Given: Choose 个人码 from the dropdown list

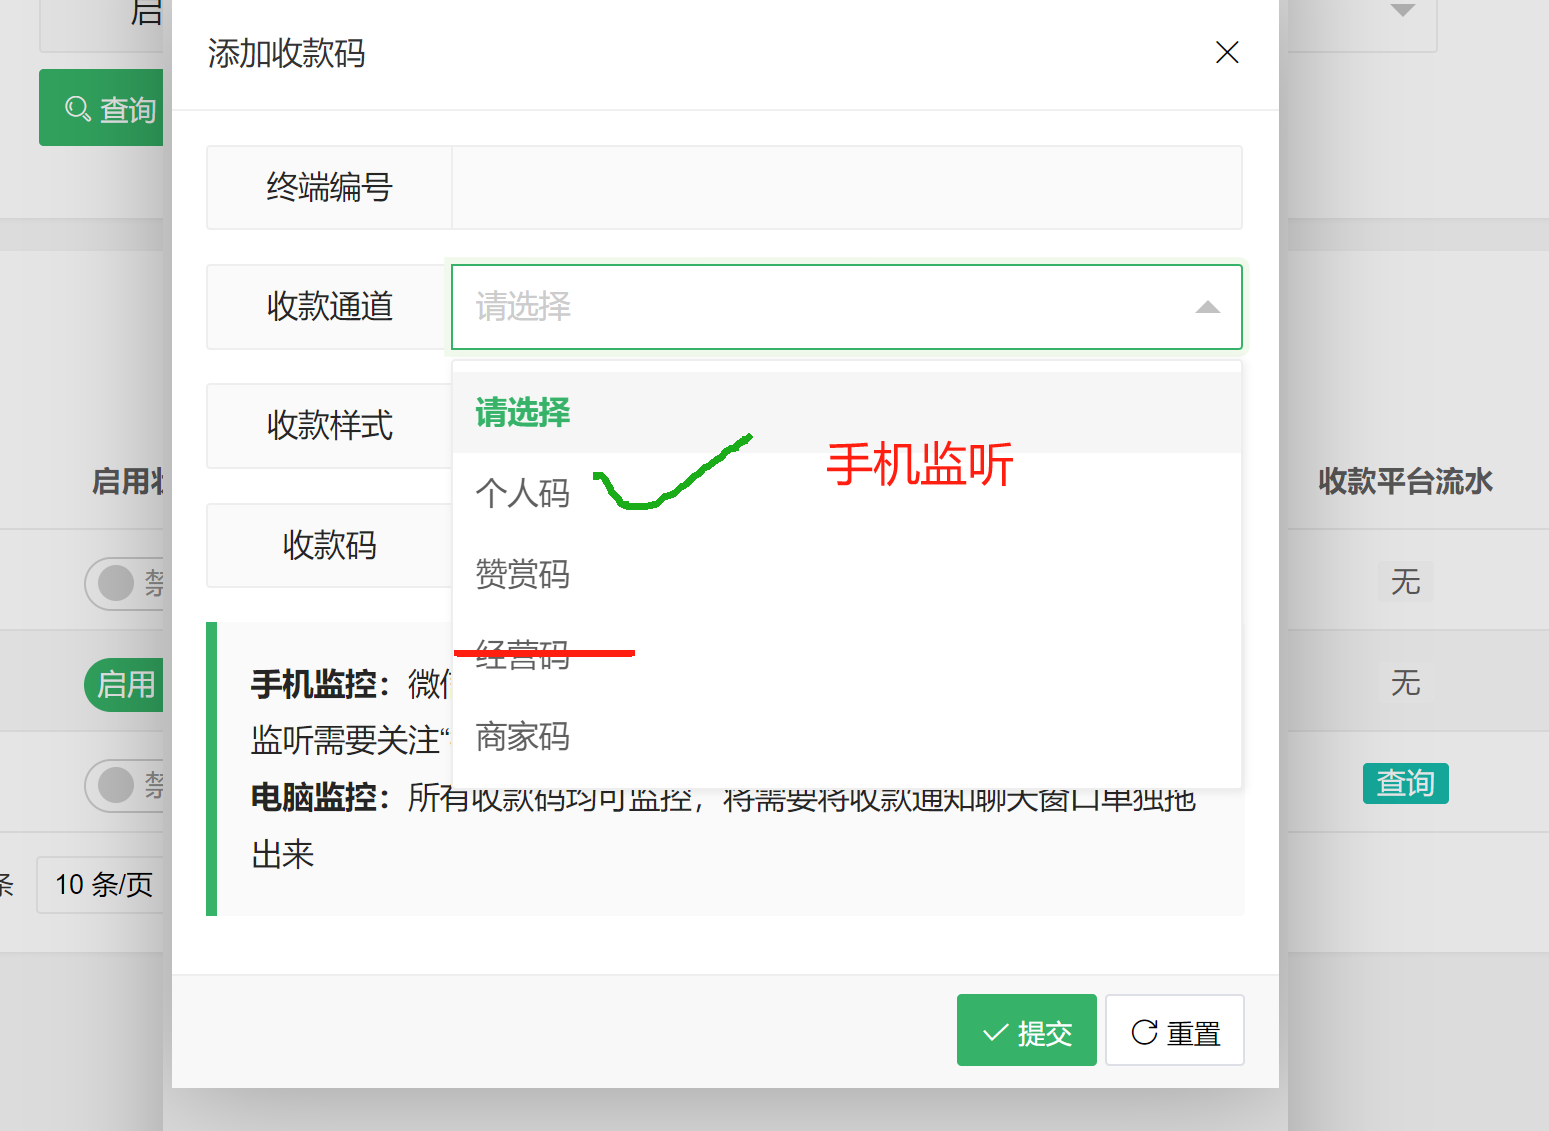Looking at the screenshot, I should click(523, 493).
